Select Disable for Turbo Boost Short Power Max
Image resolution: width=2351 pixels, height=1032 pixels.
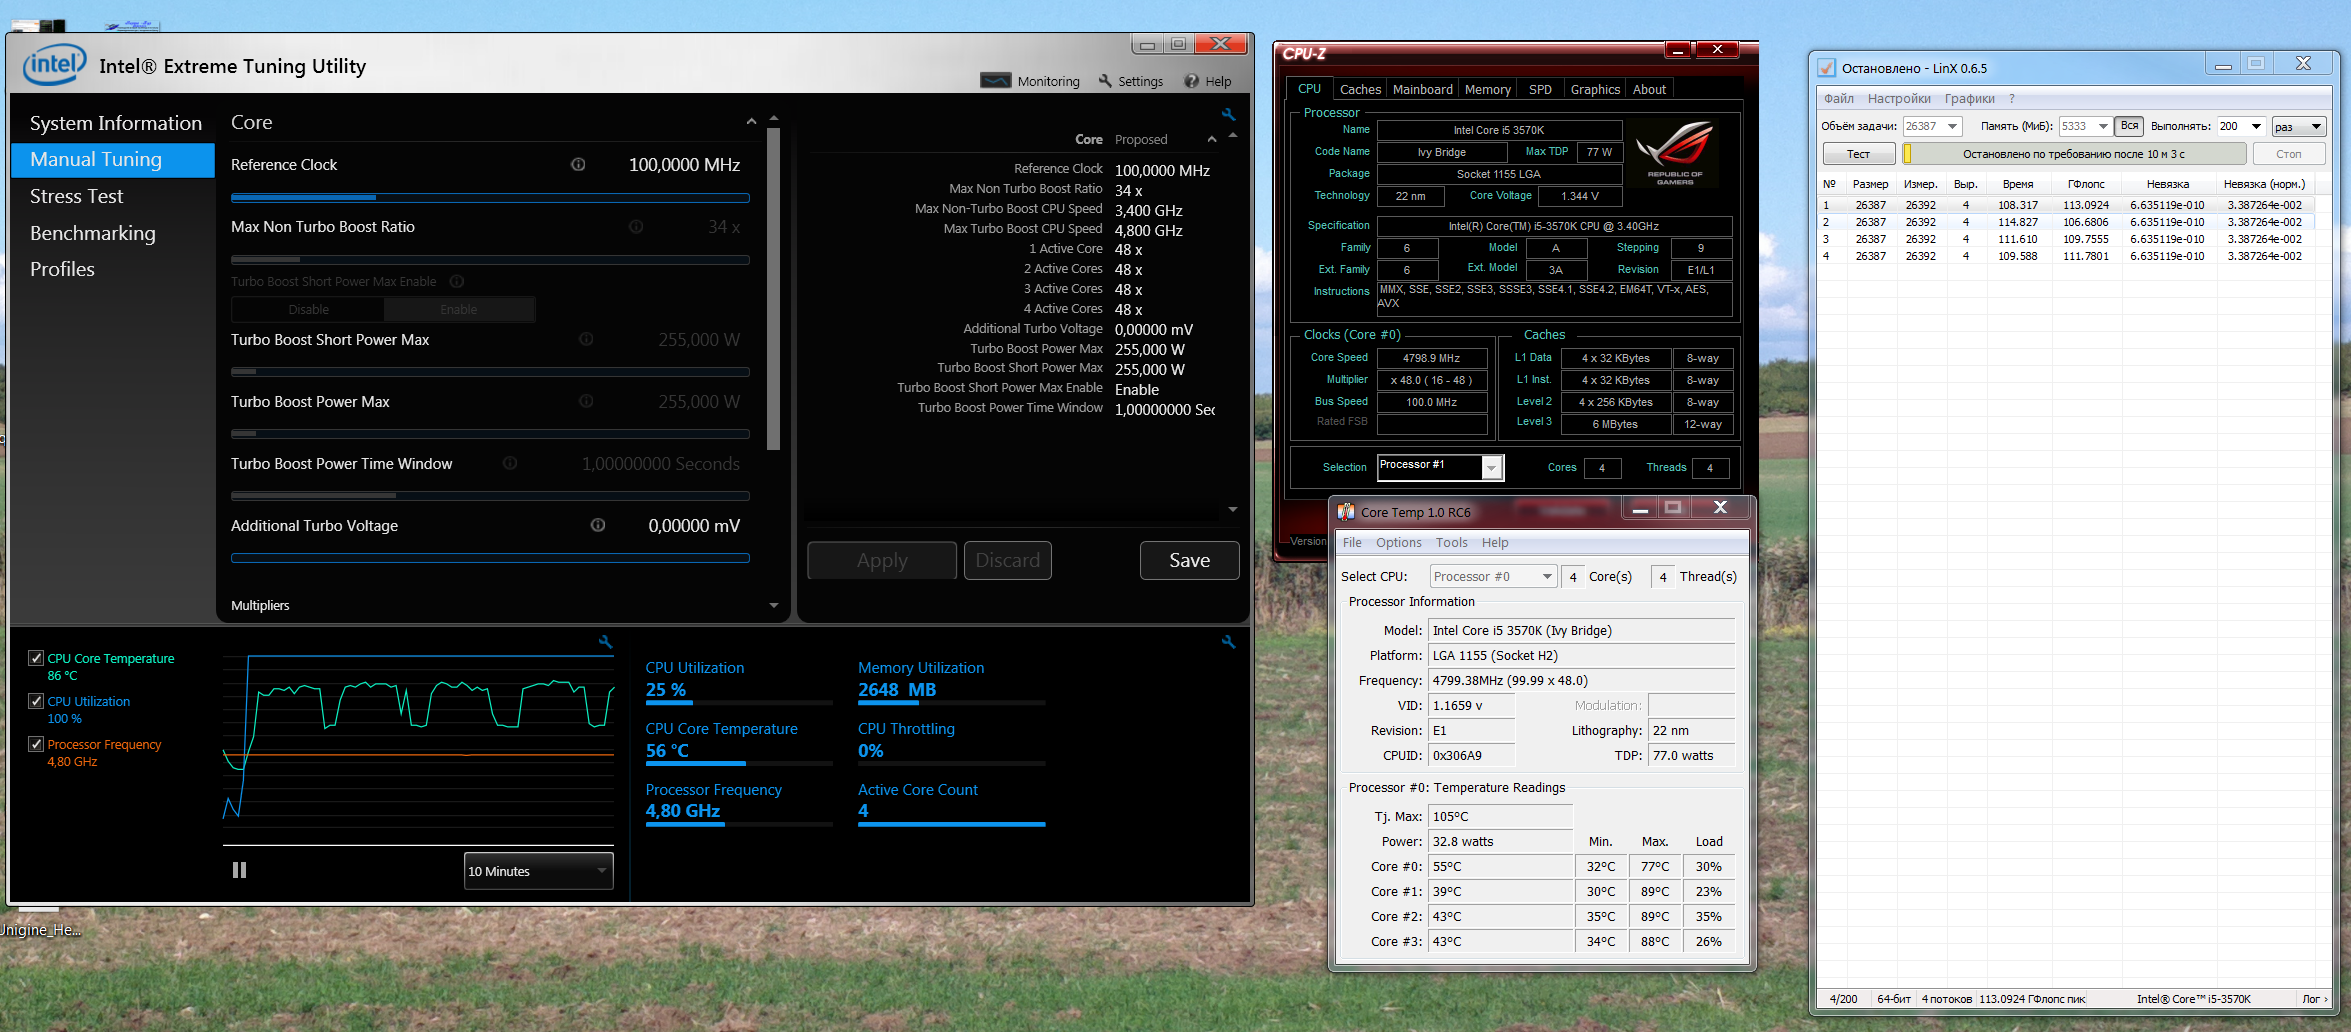point(308,310)
